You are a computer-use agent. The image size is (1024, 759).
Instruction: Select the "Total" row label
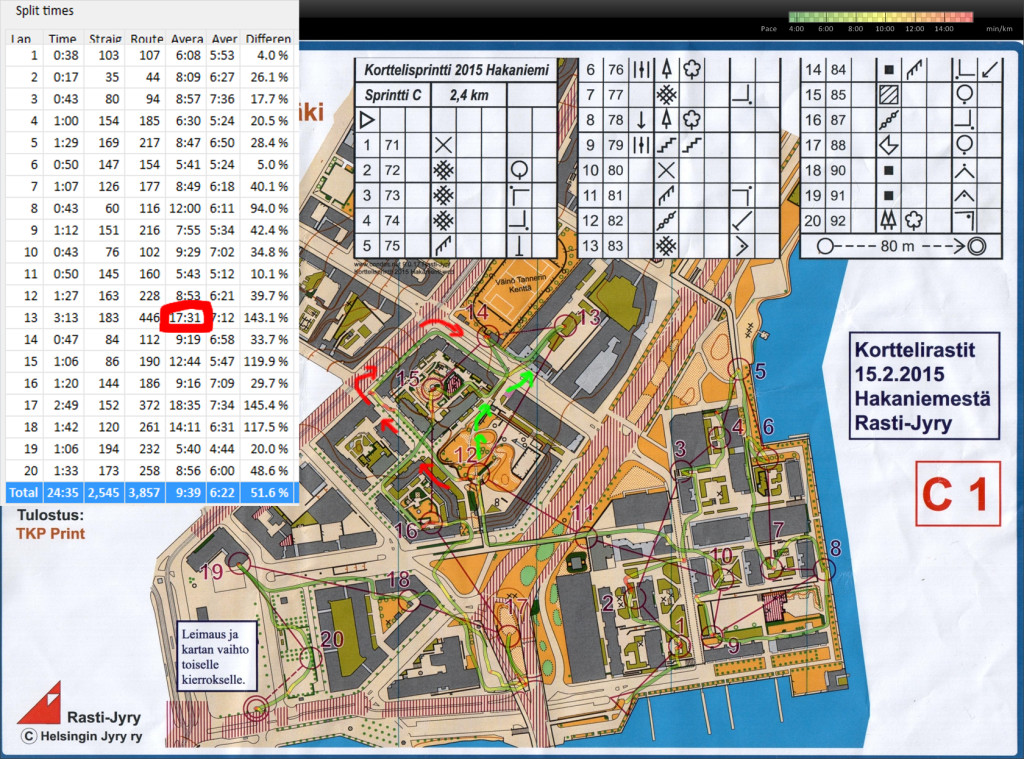tap(24, 493)
